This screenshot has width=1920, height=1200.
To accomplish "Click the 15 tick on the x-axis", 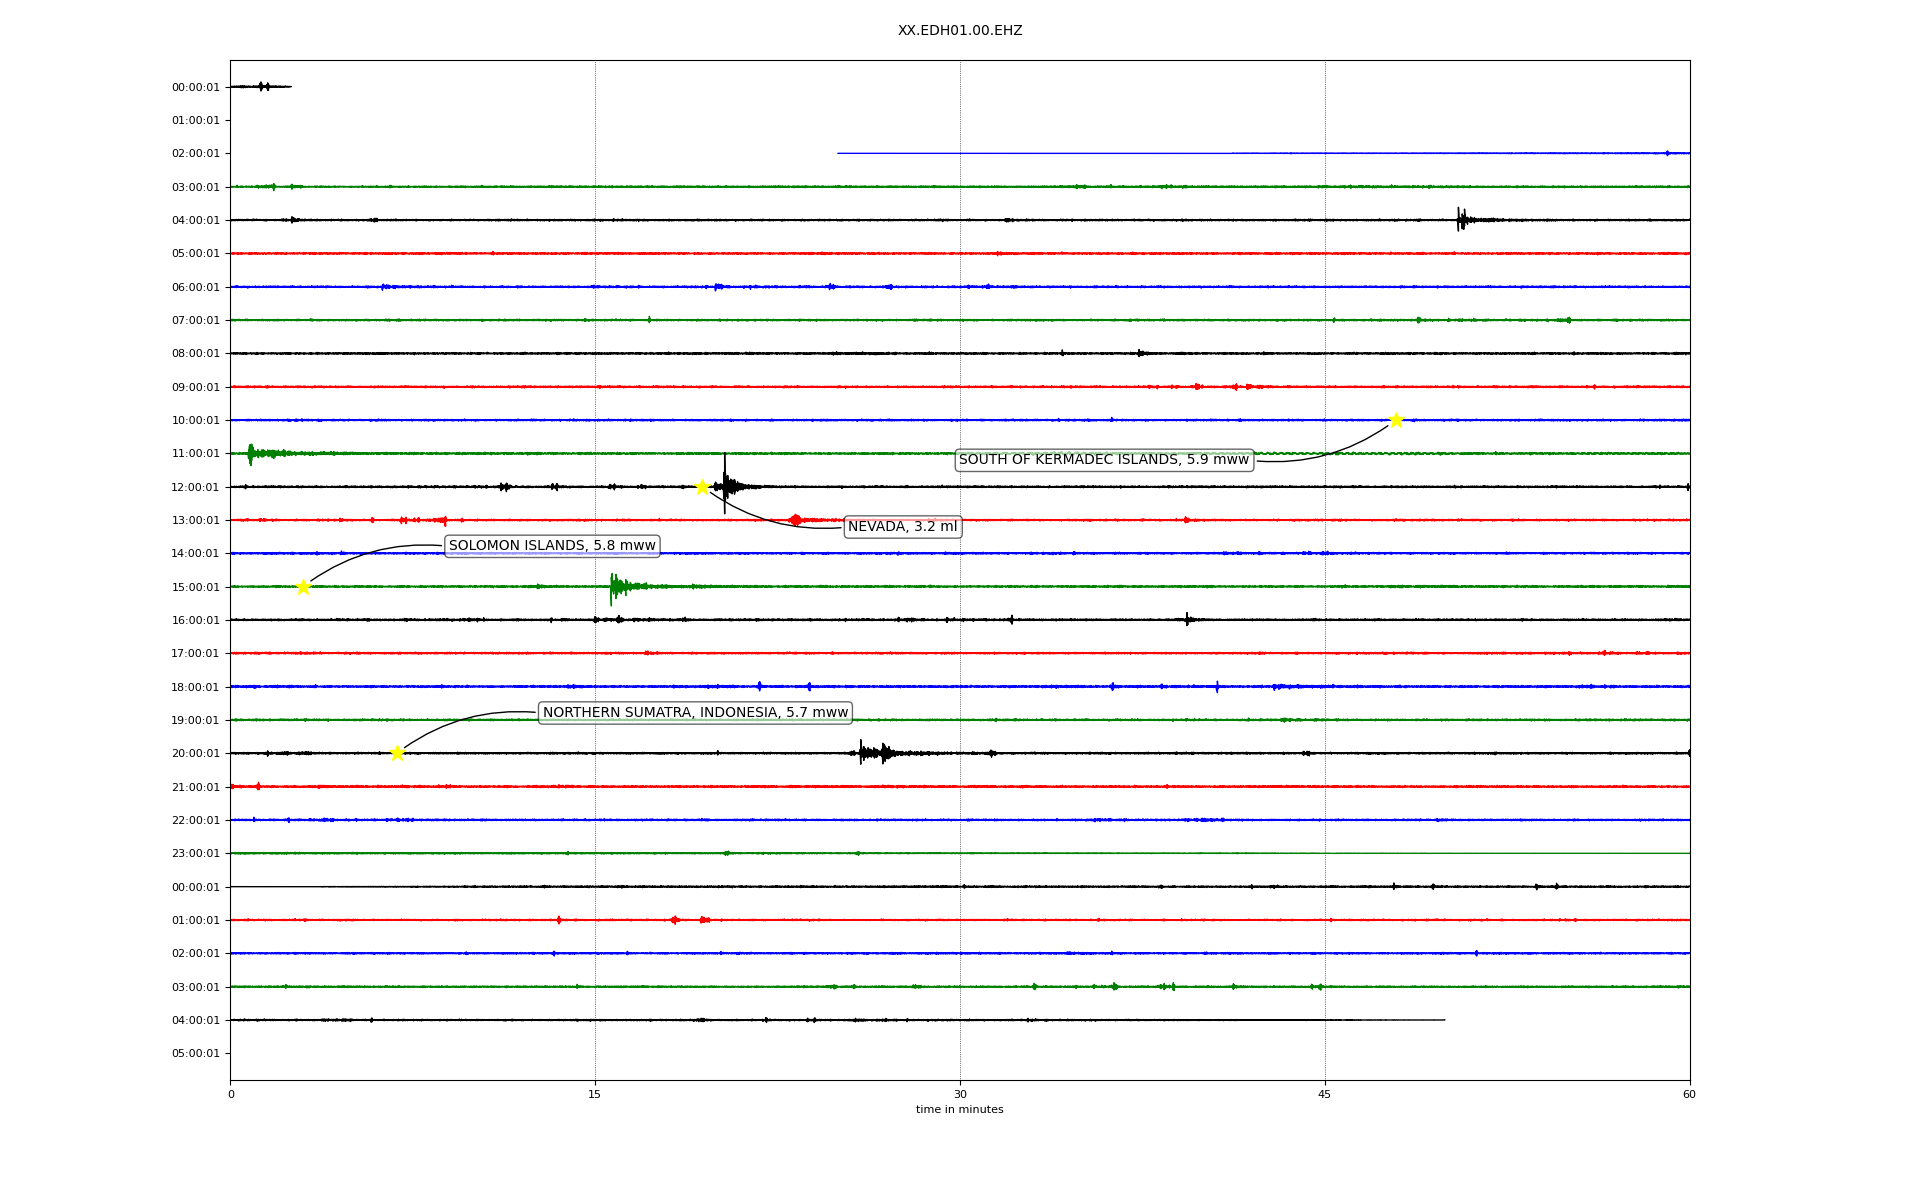I will point(595,1094).
